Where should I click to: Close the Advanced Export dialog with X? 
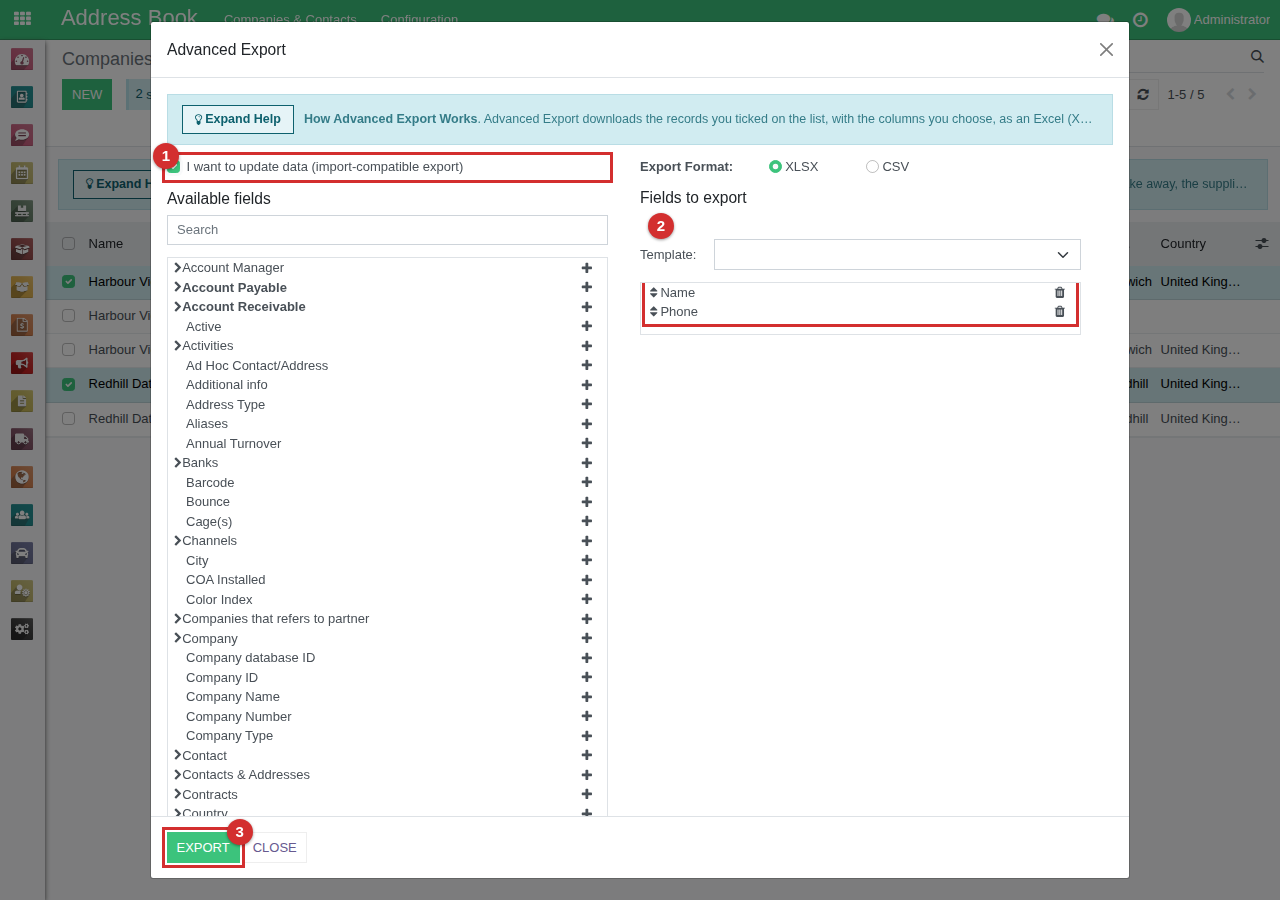tap(1106, 49)
